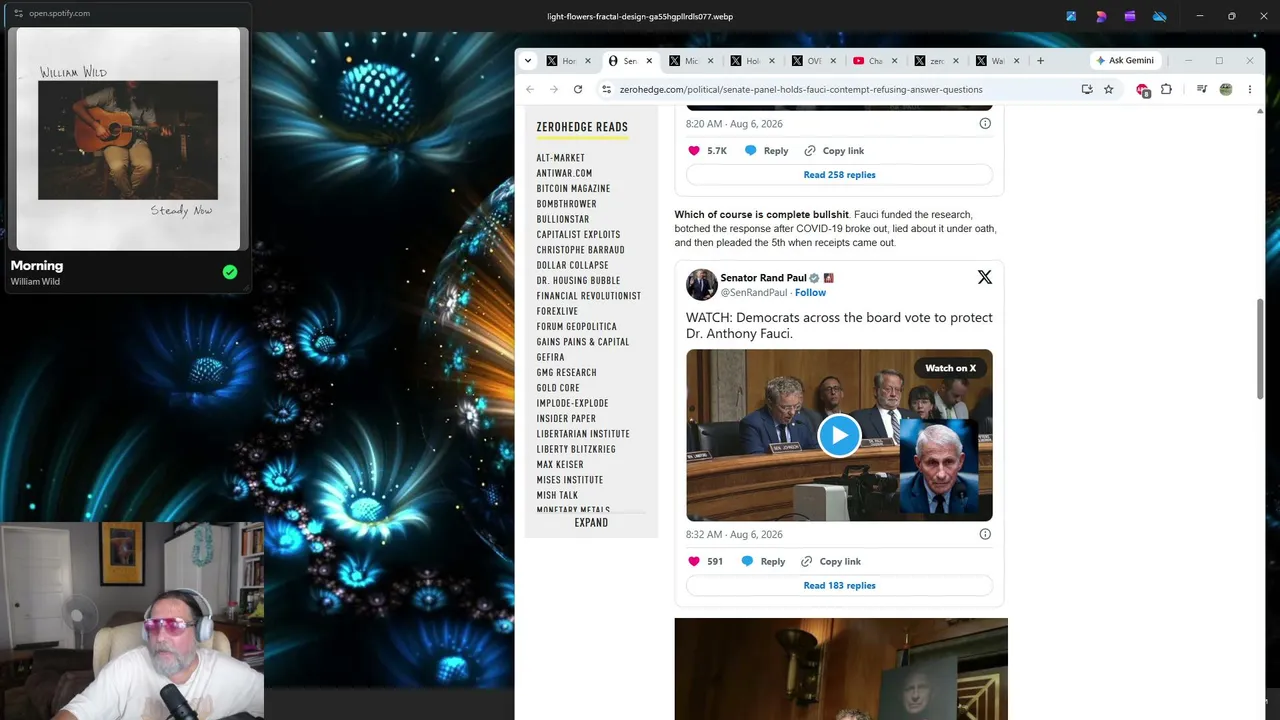Open 'Read 258 replies' link

point(839,175)
